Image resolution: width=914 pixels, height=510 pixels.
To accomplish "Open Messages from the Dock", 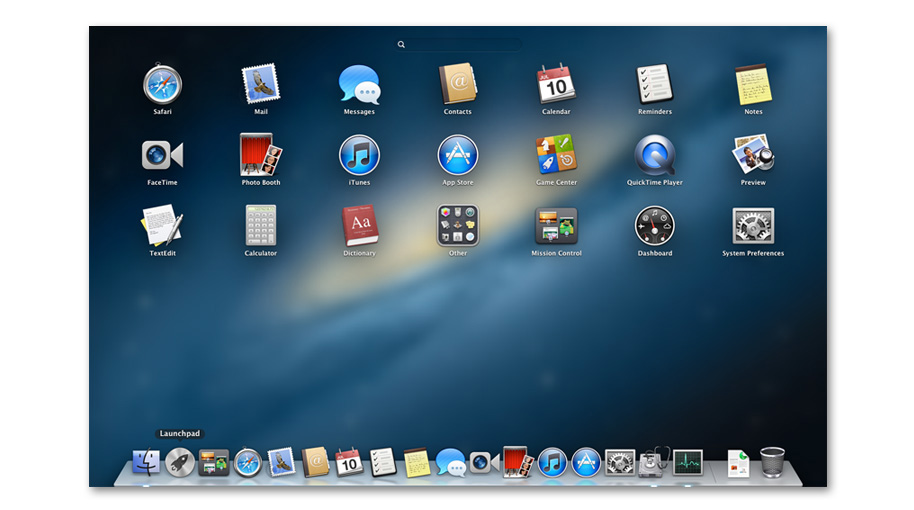I will point(451,463).
